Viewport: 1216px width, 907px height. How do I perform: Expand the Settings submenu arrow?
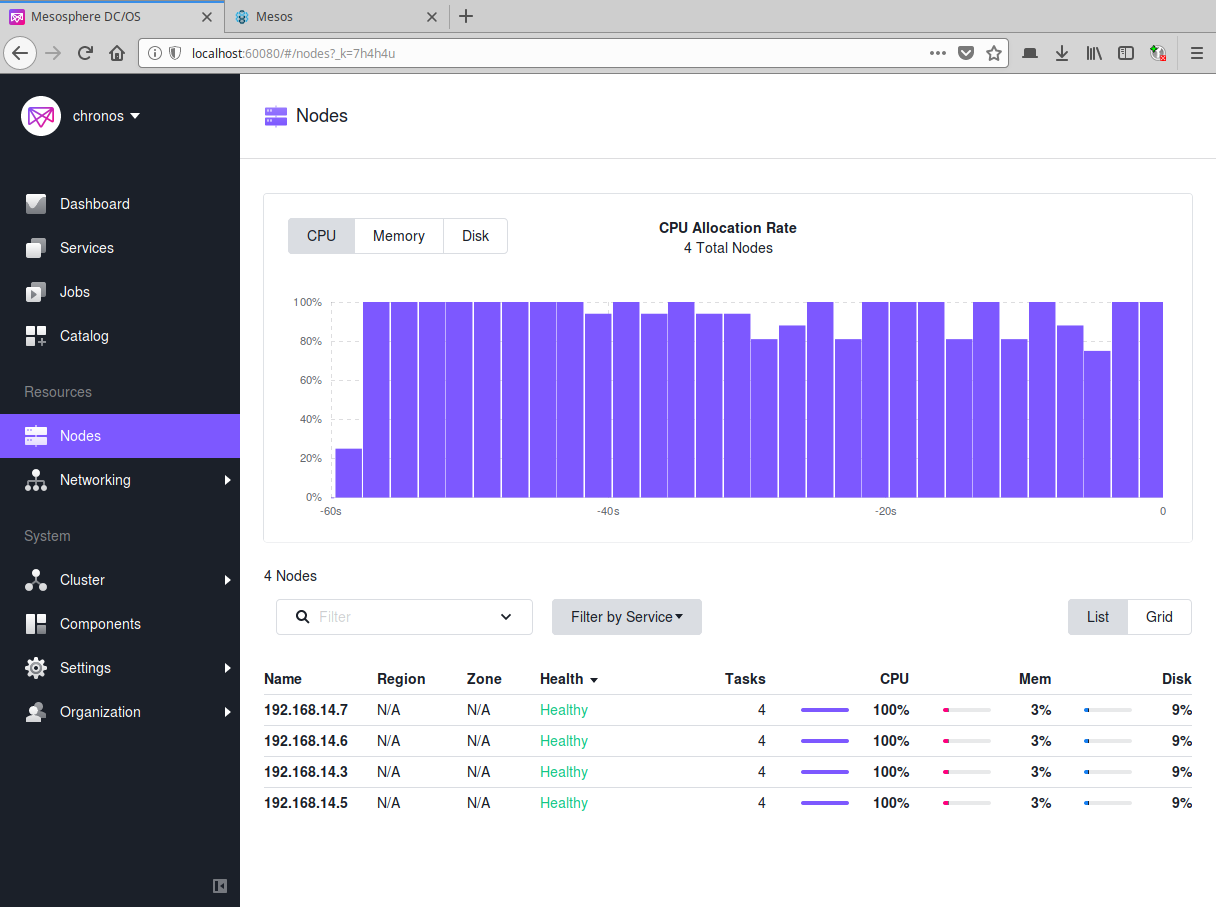click(228, 668)
